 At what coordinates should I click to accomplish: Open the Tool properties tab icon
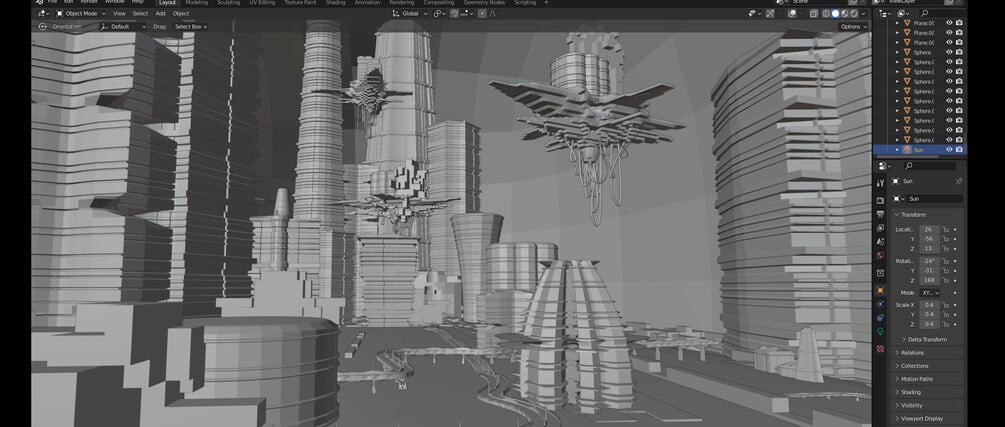click(880, 183)
